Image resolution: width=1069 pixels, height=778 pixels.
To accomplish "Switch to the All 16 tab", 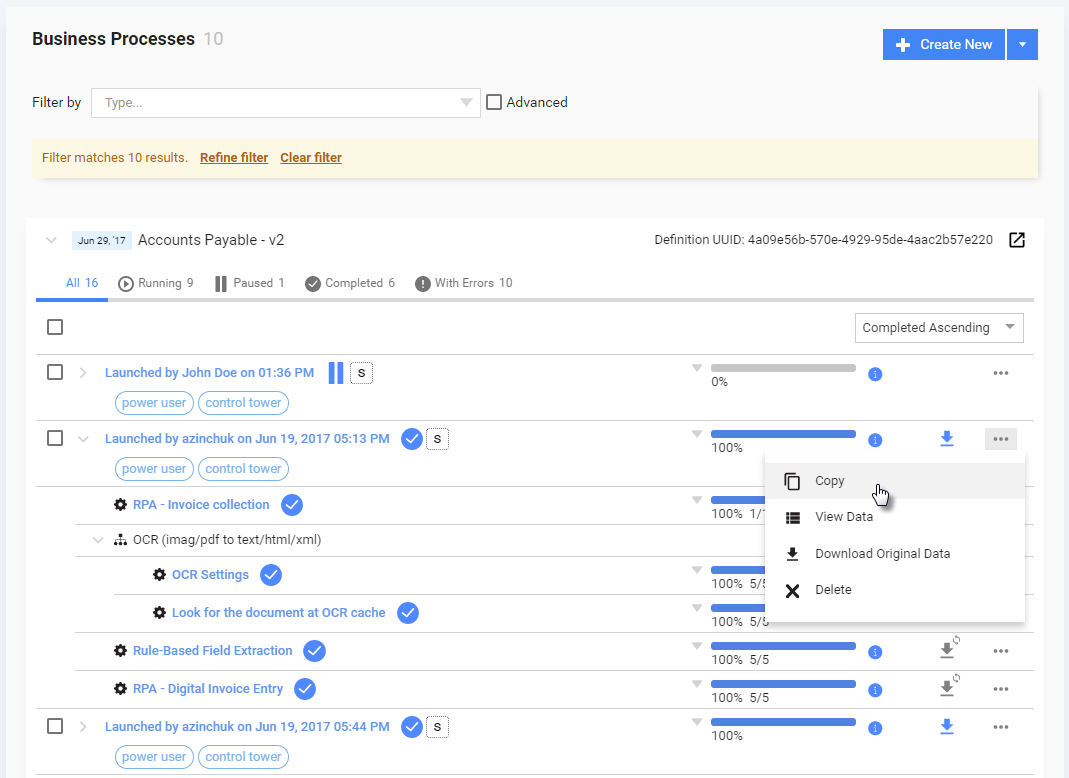I will click(82, 283).
